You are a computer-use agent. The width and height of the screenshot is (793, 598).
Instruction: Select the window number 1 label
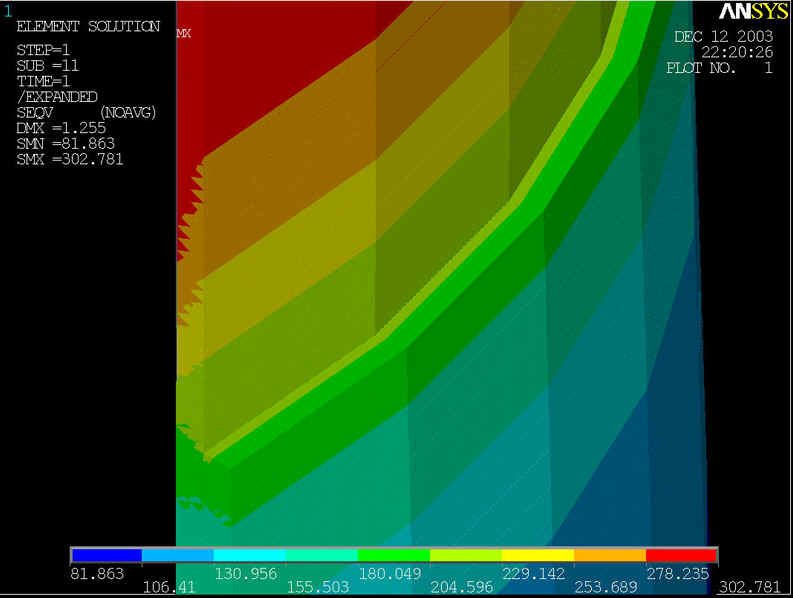click(9, 11)
